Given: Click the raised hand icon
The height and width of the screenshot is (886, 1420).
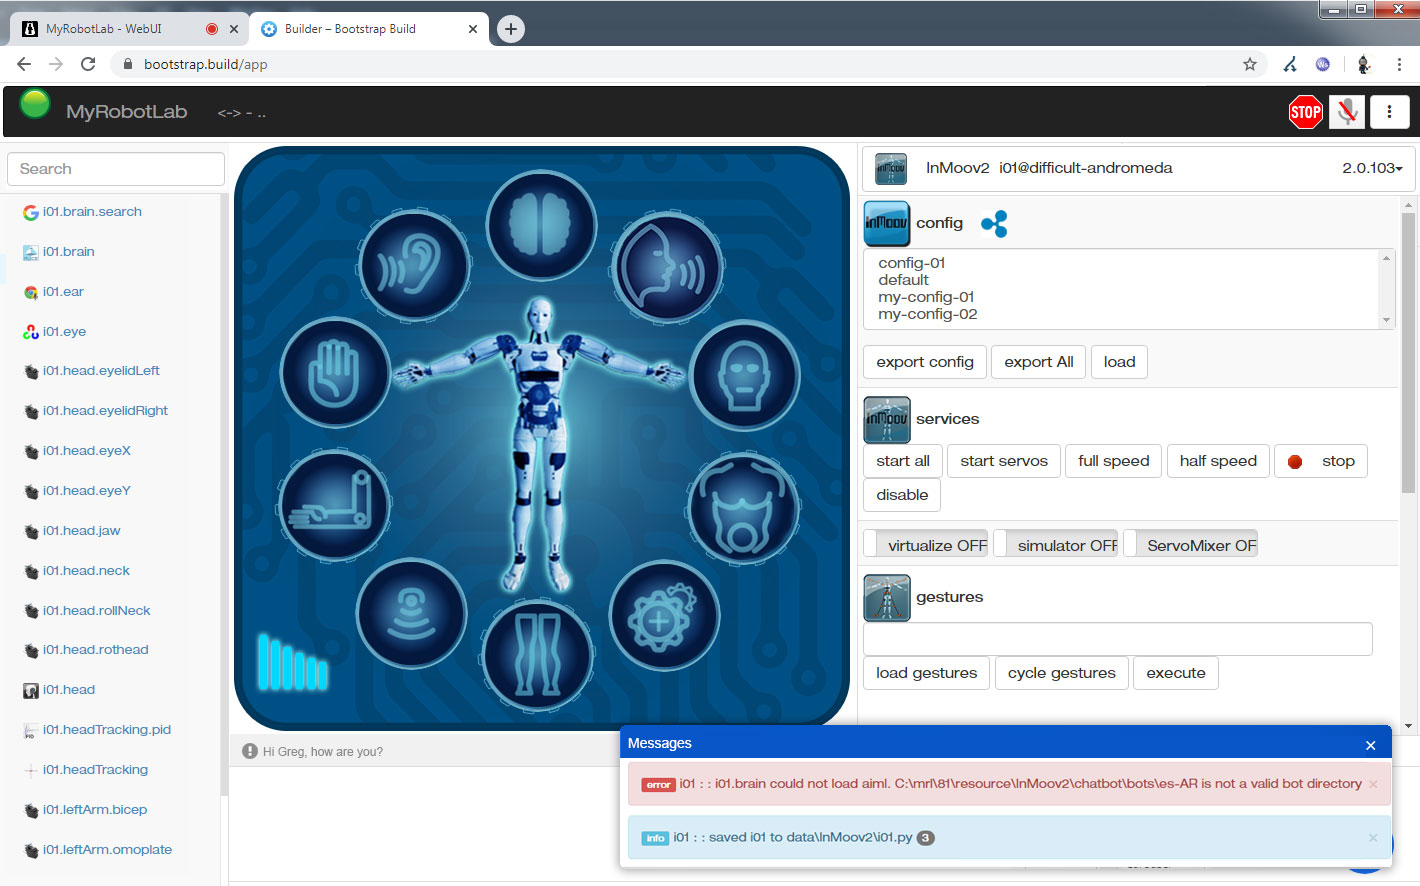Looking at the screenshot, I should [335, 373].
